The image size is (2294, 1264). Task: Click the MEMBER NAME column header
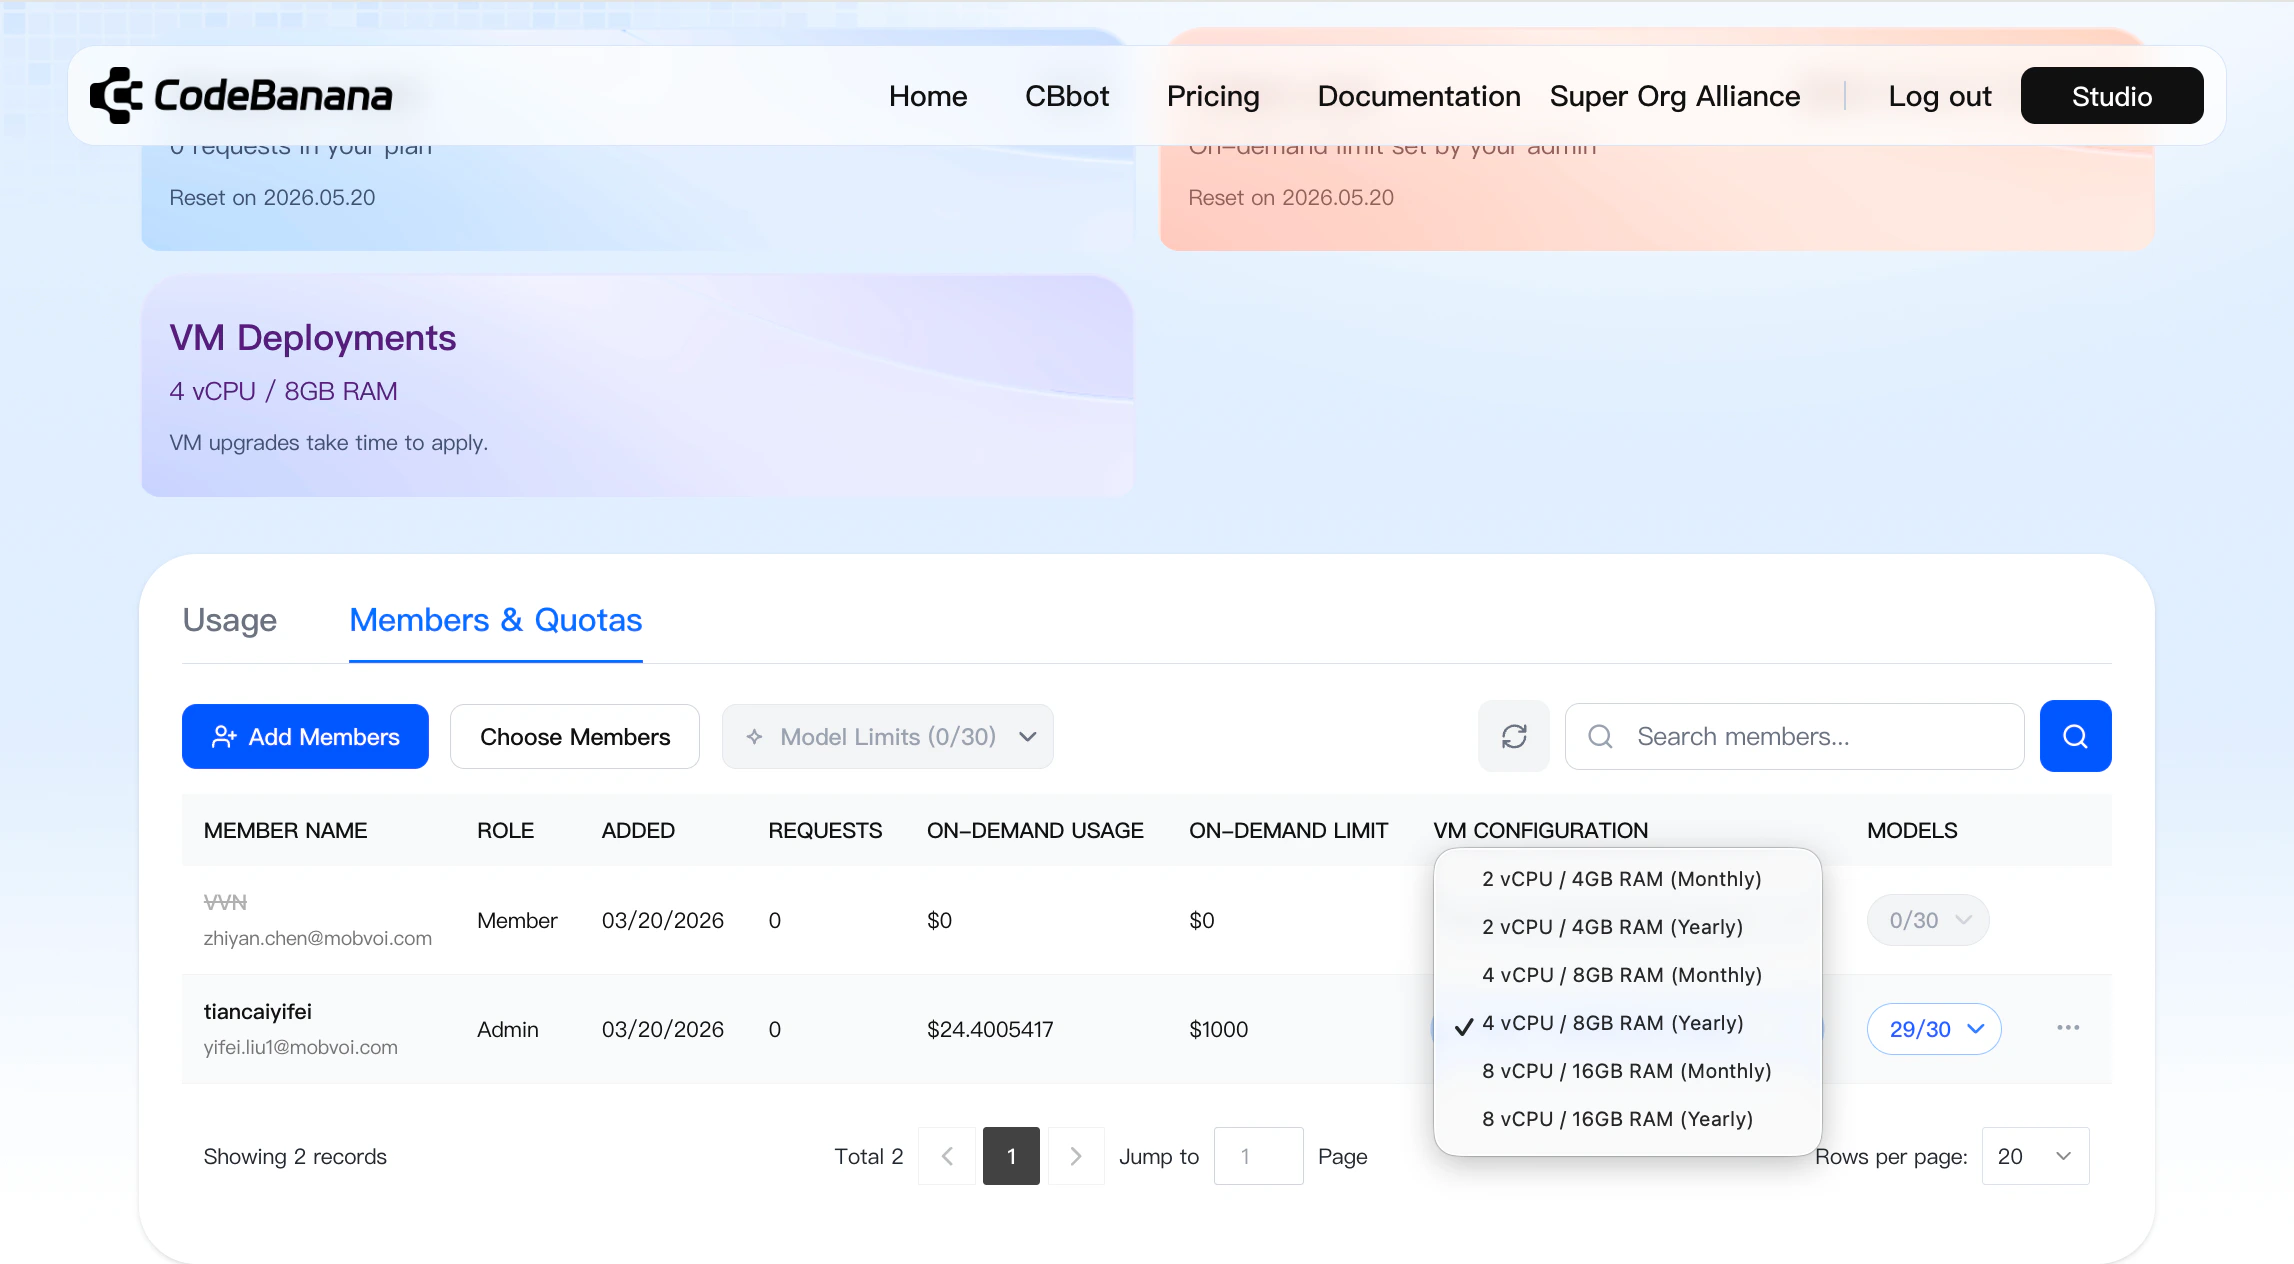coord(285,830)
